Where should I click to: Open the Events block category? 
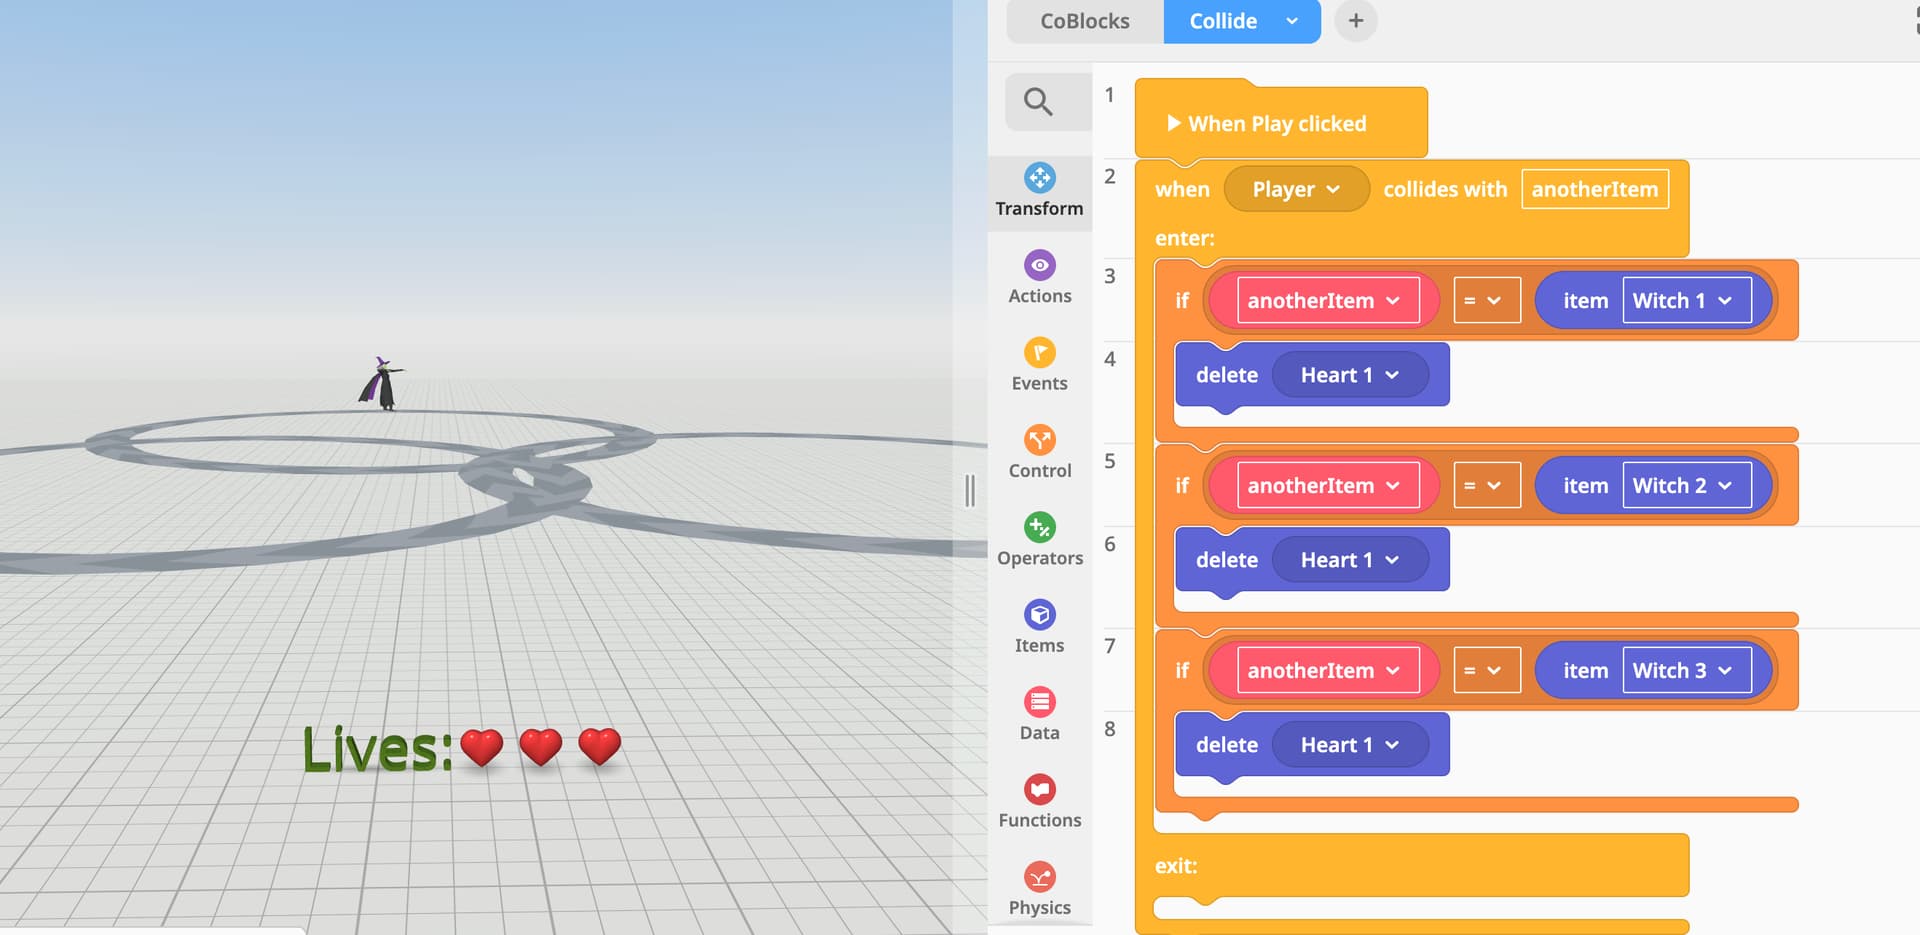tap(1039, 365)
